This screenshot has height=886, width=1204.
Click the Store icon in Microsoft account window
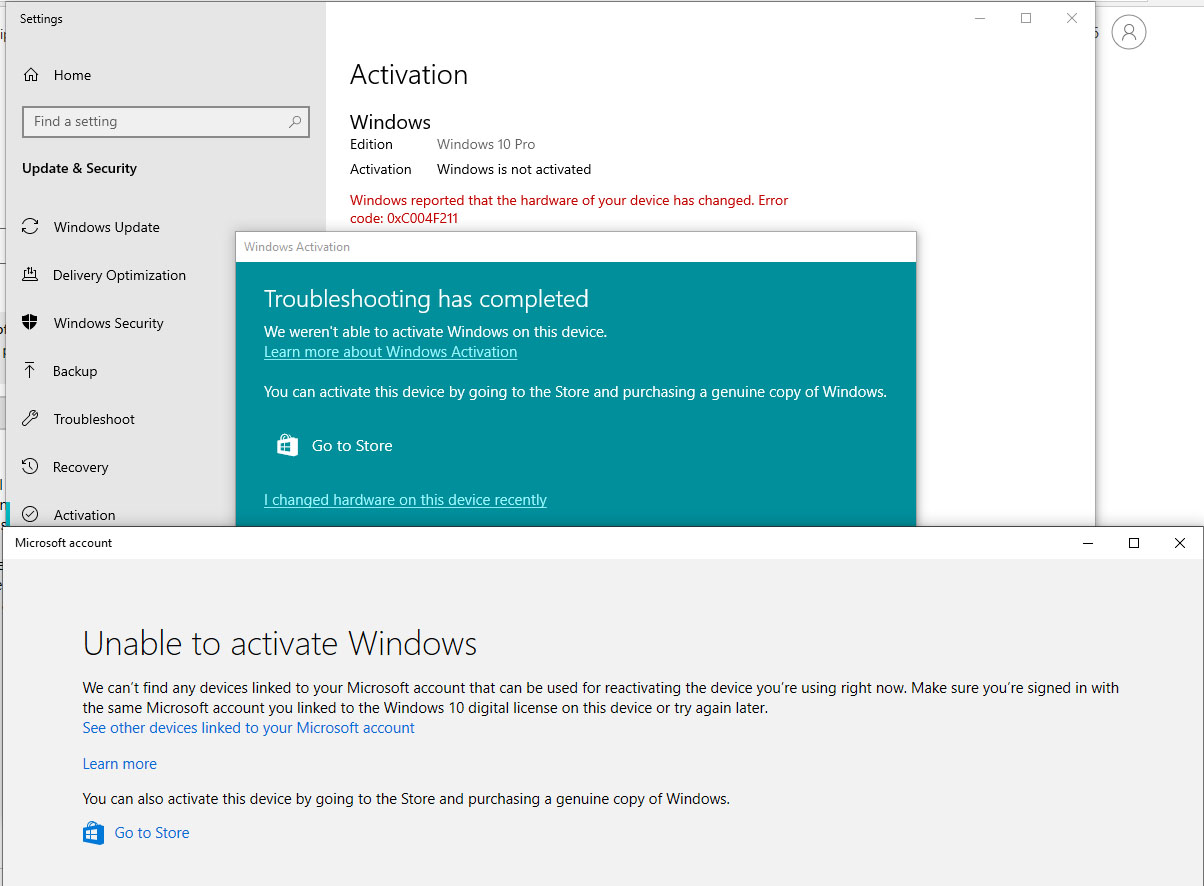coord(93,833)
